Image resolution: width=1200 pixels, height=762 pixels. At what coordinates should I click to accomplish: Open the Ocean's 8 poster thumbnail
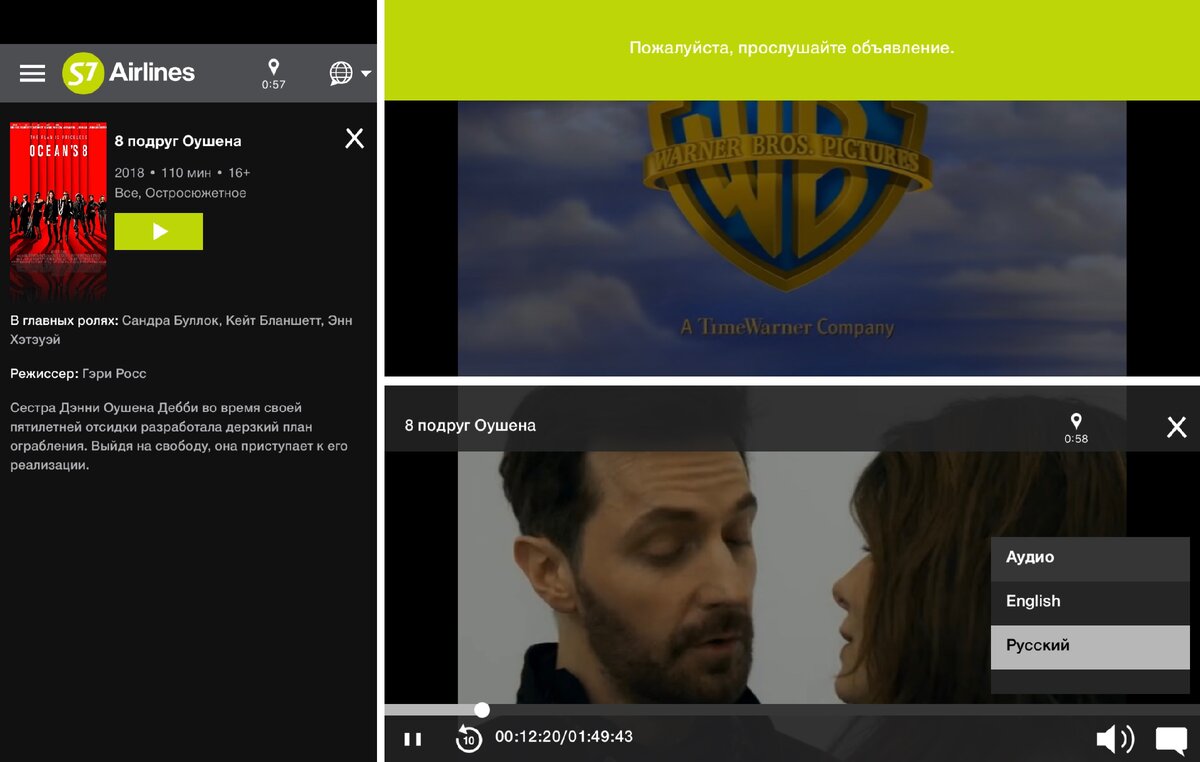pyautogui.click(x=58, y=211)
